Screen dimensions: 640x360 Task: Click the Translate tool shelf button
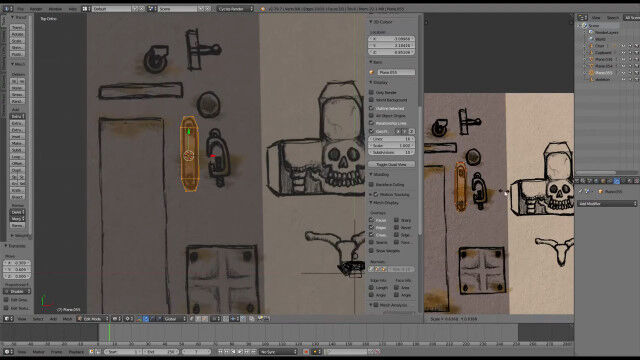pyautogui.click(x=17, y=27)
